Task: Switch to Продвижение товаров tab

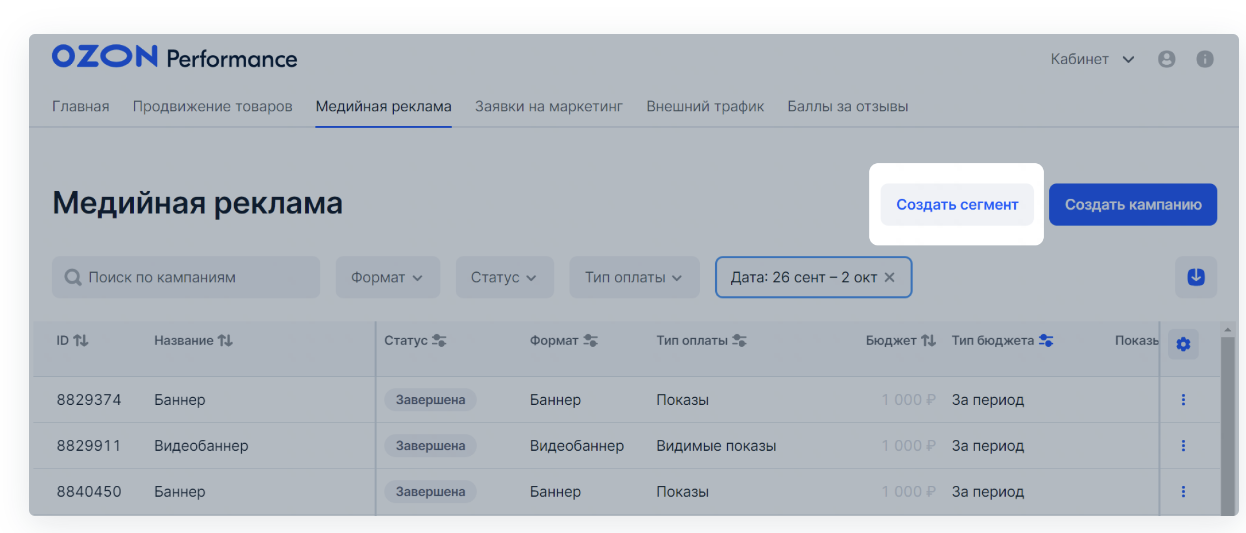Action: [x=212, y=106]
